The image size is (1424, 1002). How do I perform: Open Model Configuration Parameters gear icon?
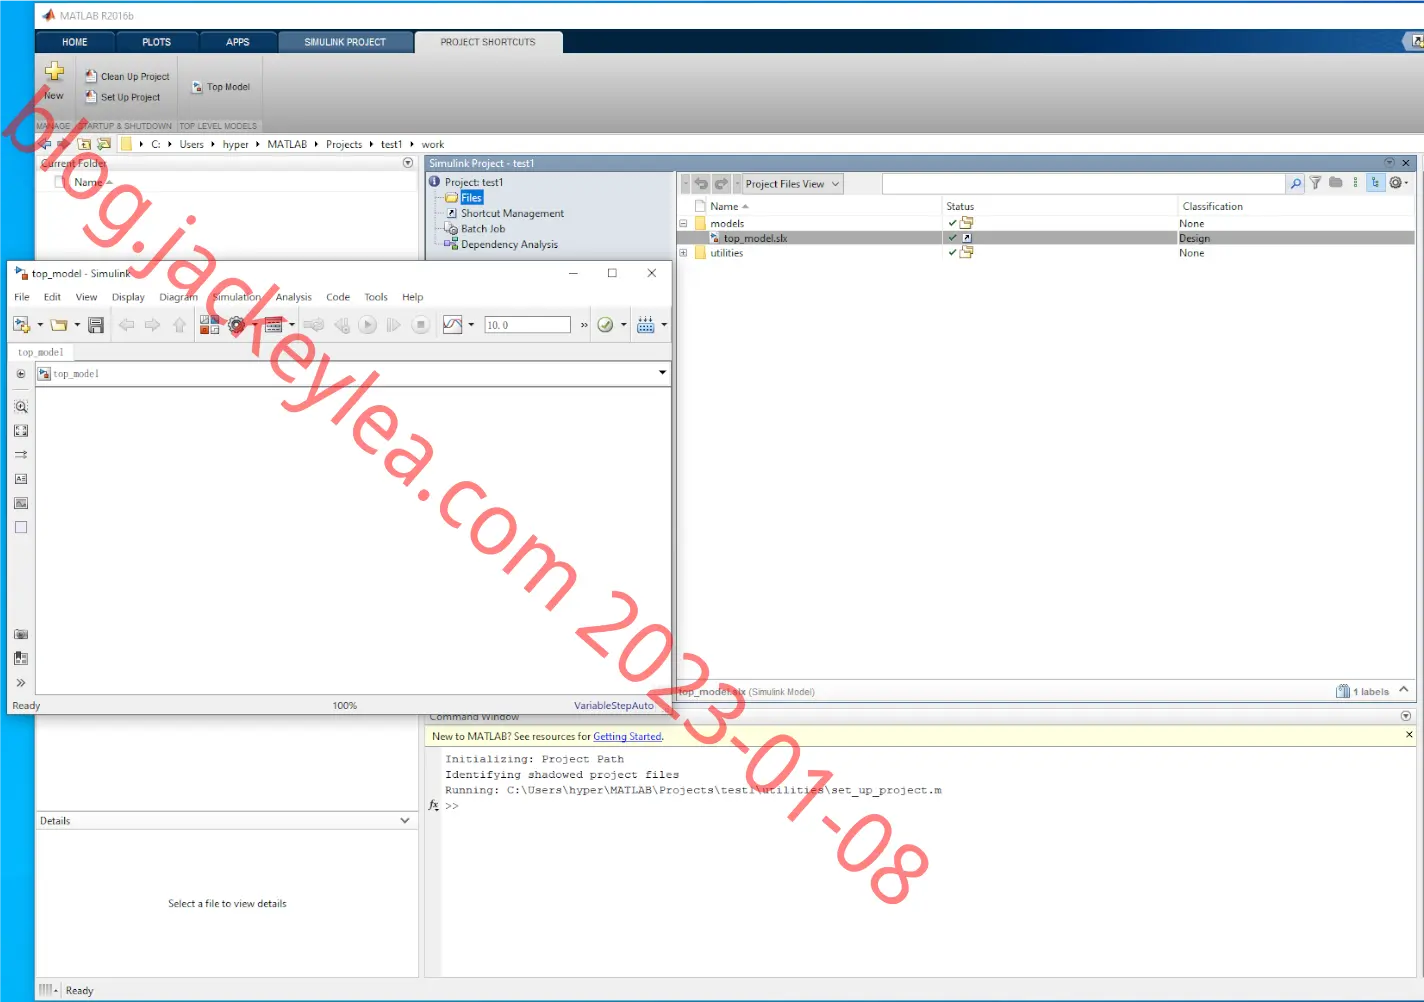(x=237, y=325)
